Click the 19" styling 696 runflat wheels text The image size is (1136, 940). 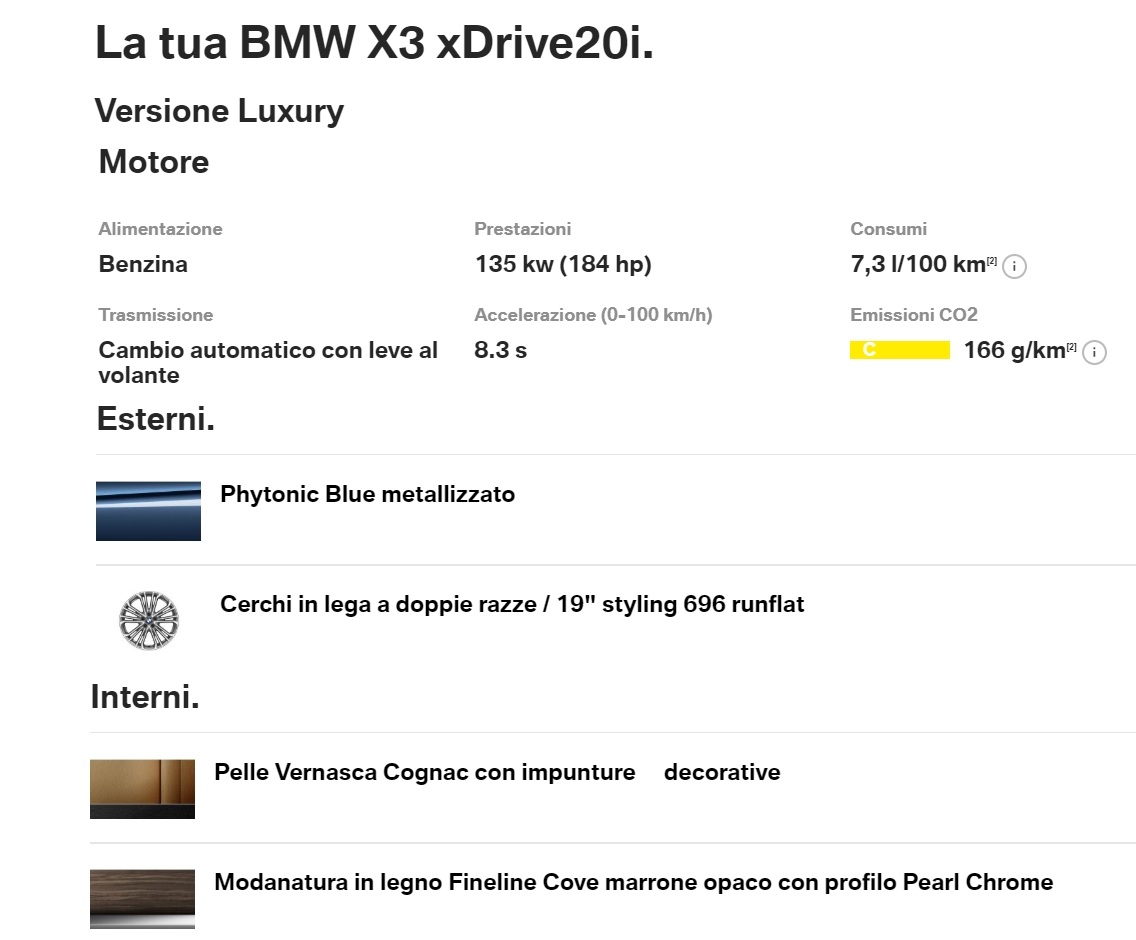(x=512, y=604)
